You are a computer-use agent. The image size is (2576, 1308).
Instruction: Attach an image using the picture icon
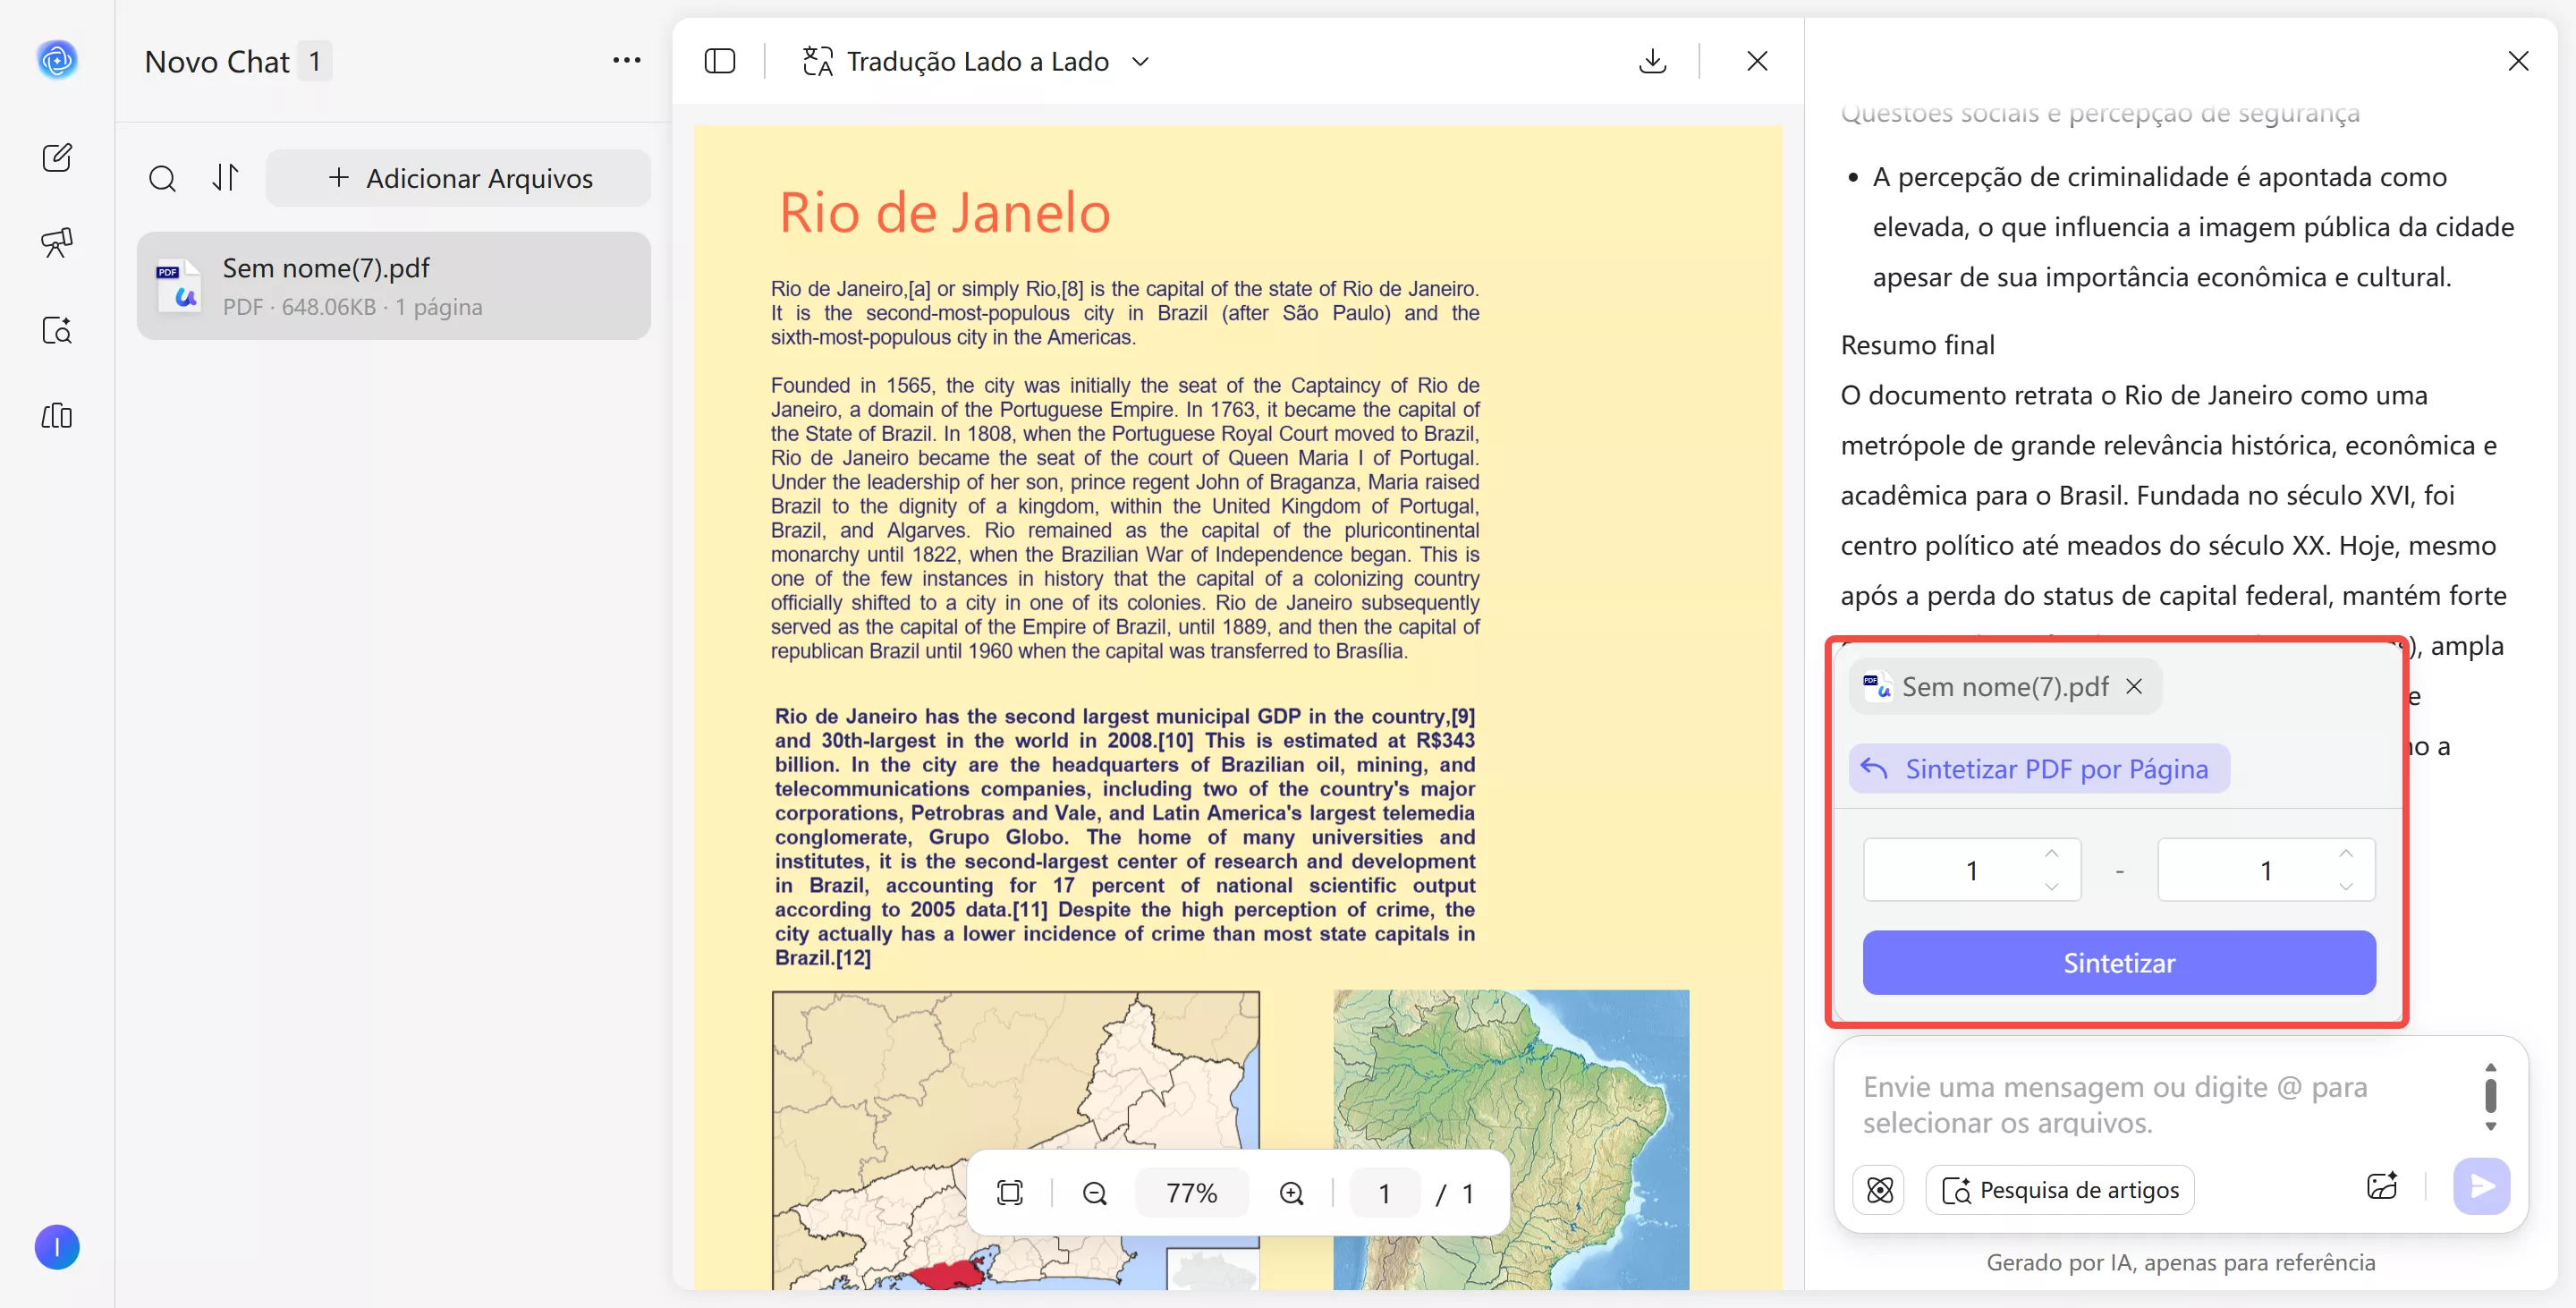coord(2382,1186)
